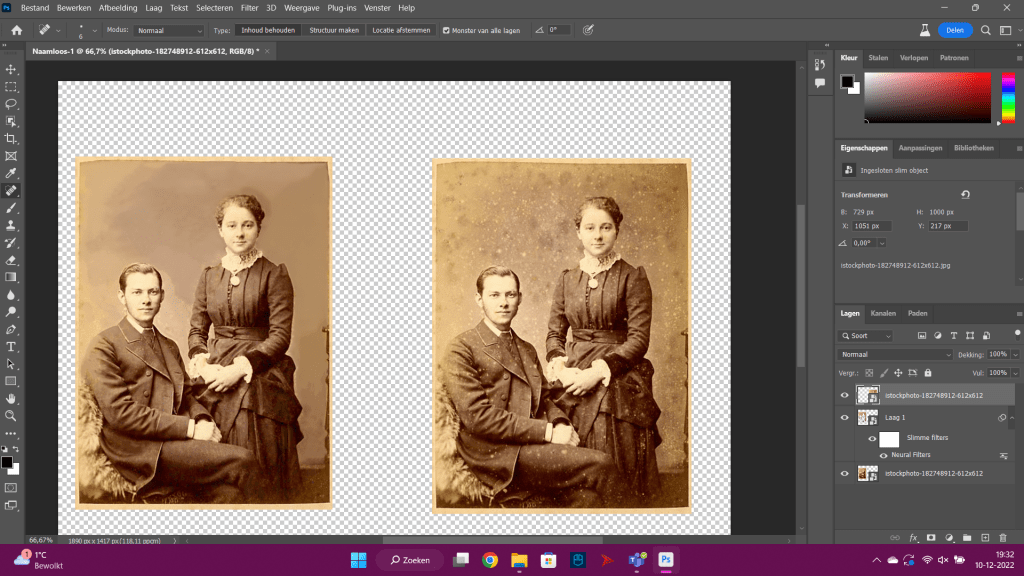1024x576 pixels.
Task: Click the red color picker field
Action: pos(927,97)
